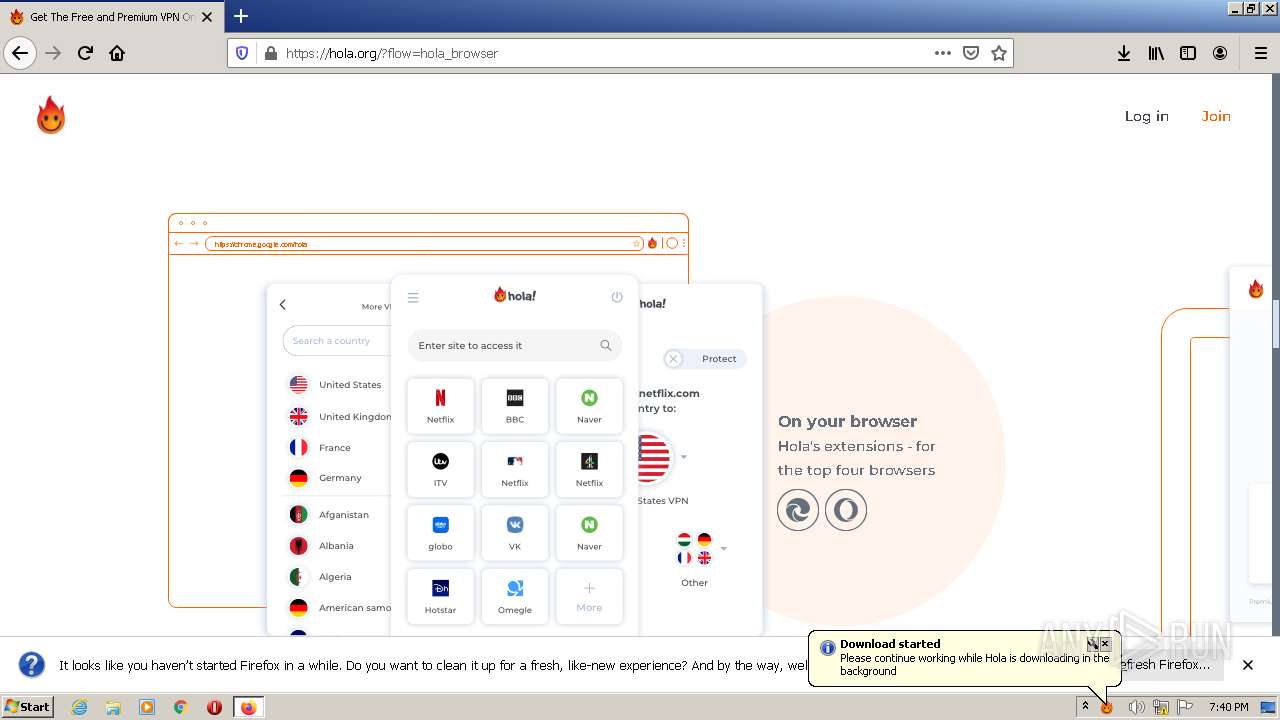The width and height of the screenshot is (1280, 720).
Task: Click the Hola flame logo in page header
Action: pyautogui.click(x=51, y=116)
